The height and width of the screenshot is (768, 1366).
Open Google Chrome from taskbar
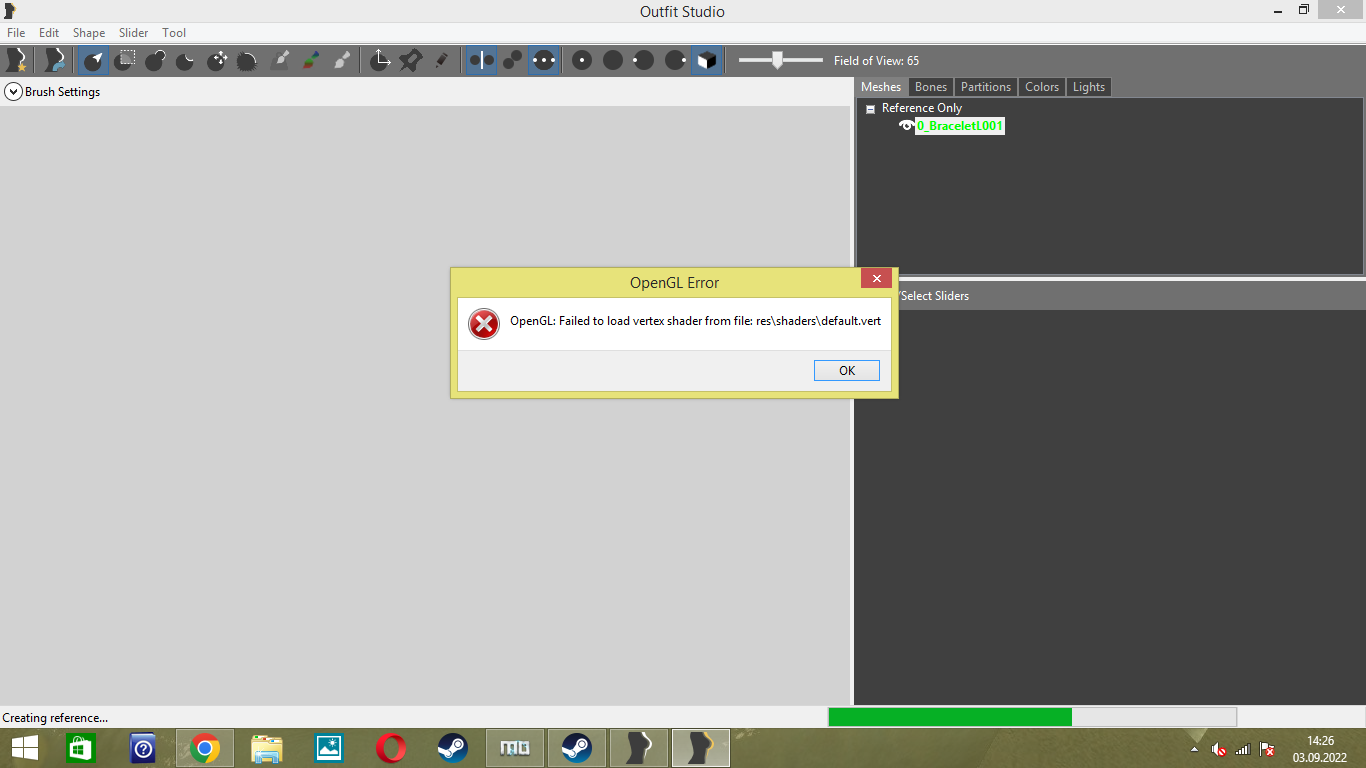tap(205, 748)
